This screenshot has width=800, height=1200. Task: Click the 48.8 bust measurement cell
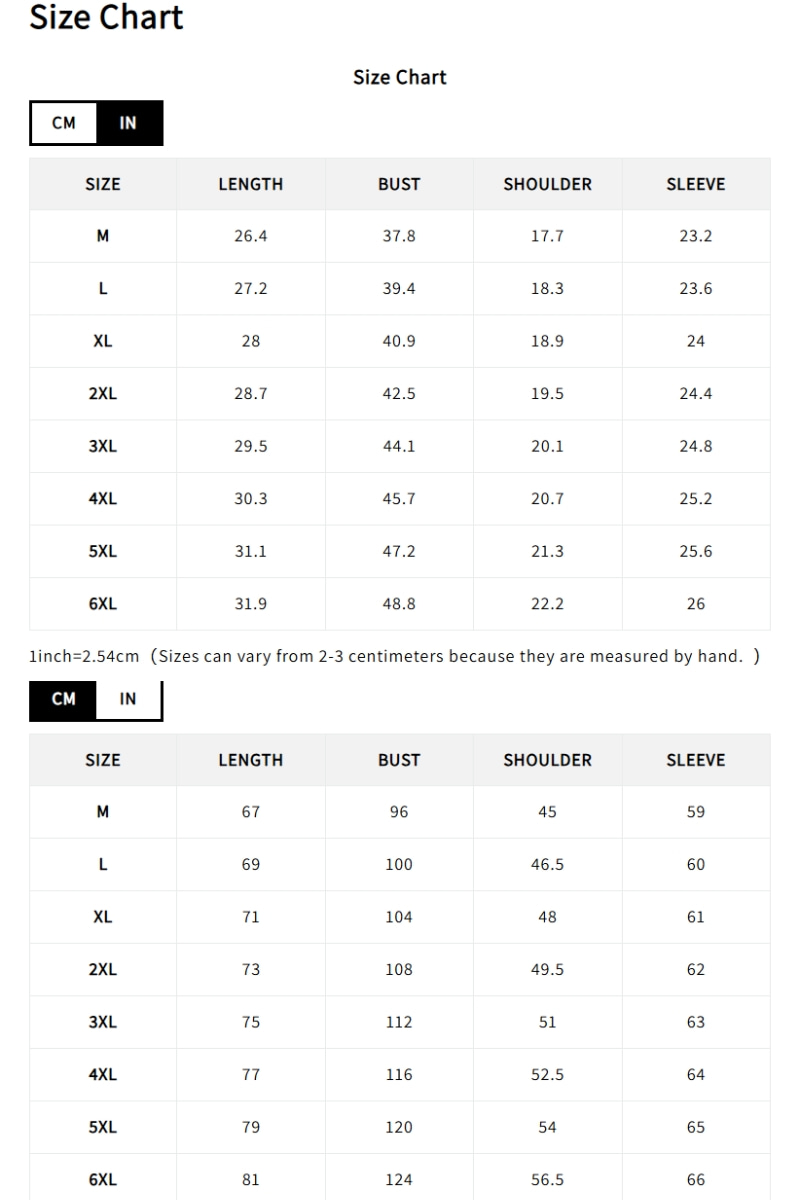399,604
